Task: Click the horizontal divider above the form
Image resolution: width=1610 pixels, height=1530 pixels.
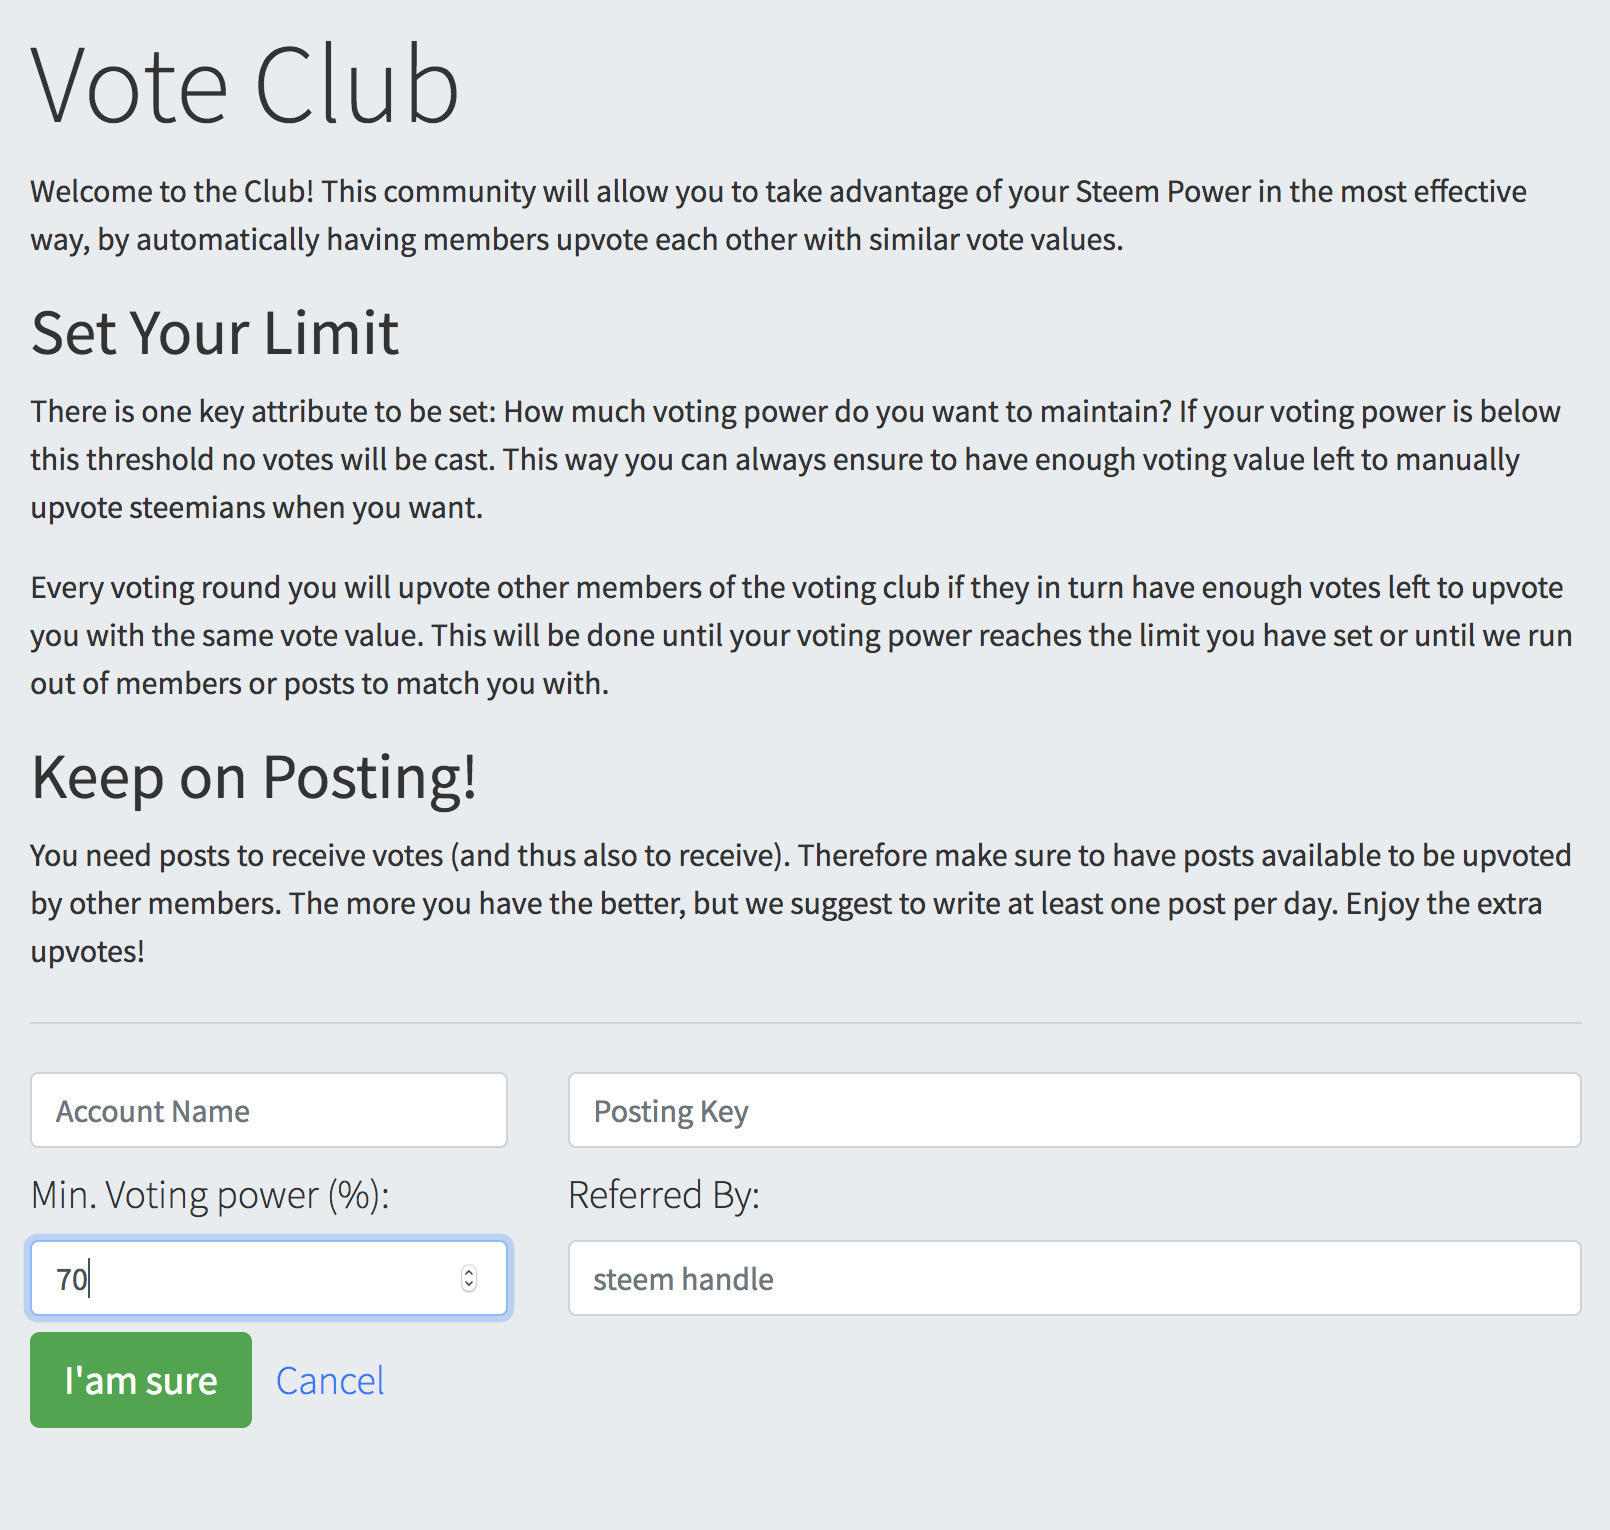Action: click(x=805, y=1023)
